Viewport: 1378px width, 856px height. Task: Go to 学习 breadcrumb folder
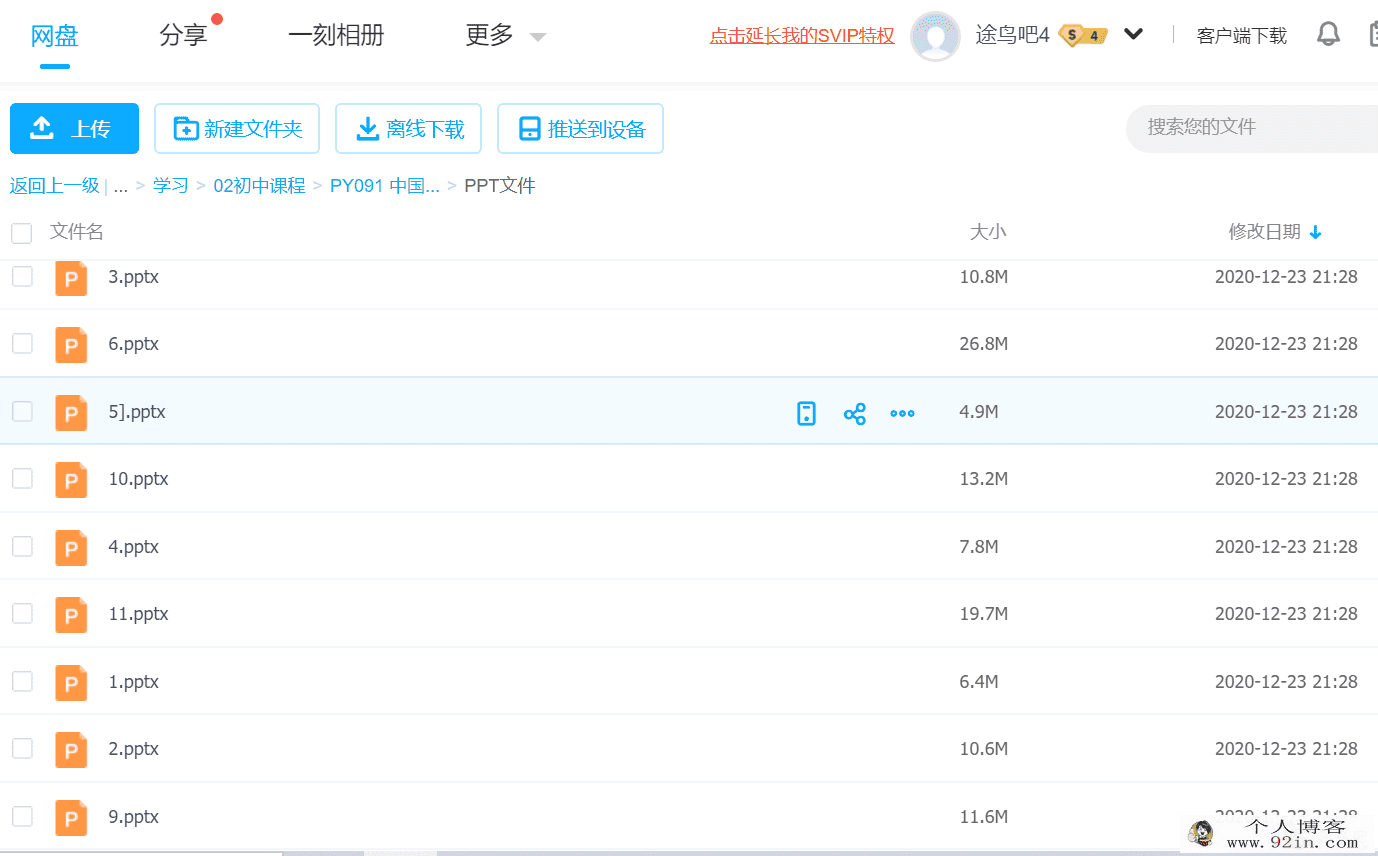tap(171, 186)
